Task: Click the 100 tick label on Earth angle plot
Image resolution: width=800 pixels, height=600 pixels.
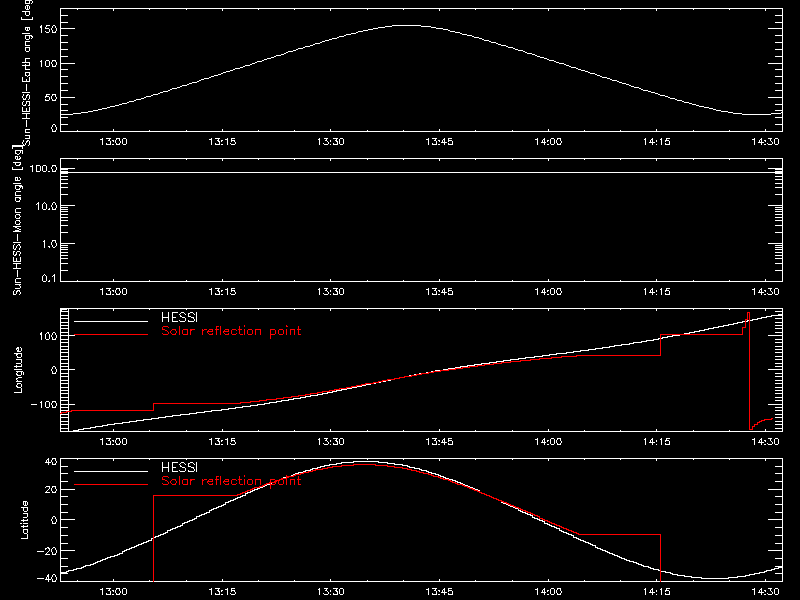Action: 47,64
